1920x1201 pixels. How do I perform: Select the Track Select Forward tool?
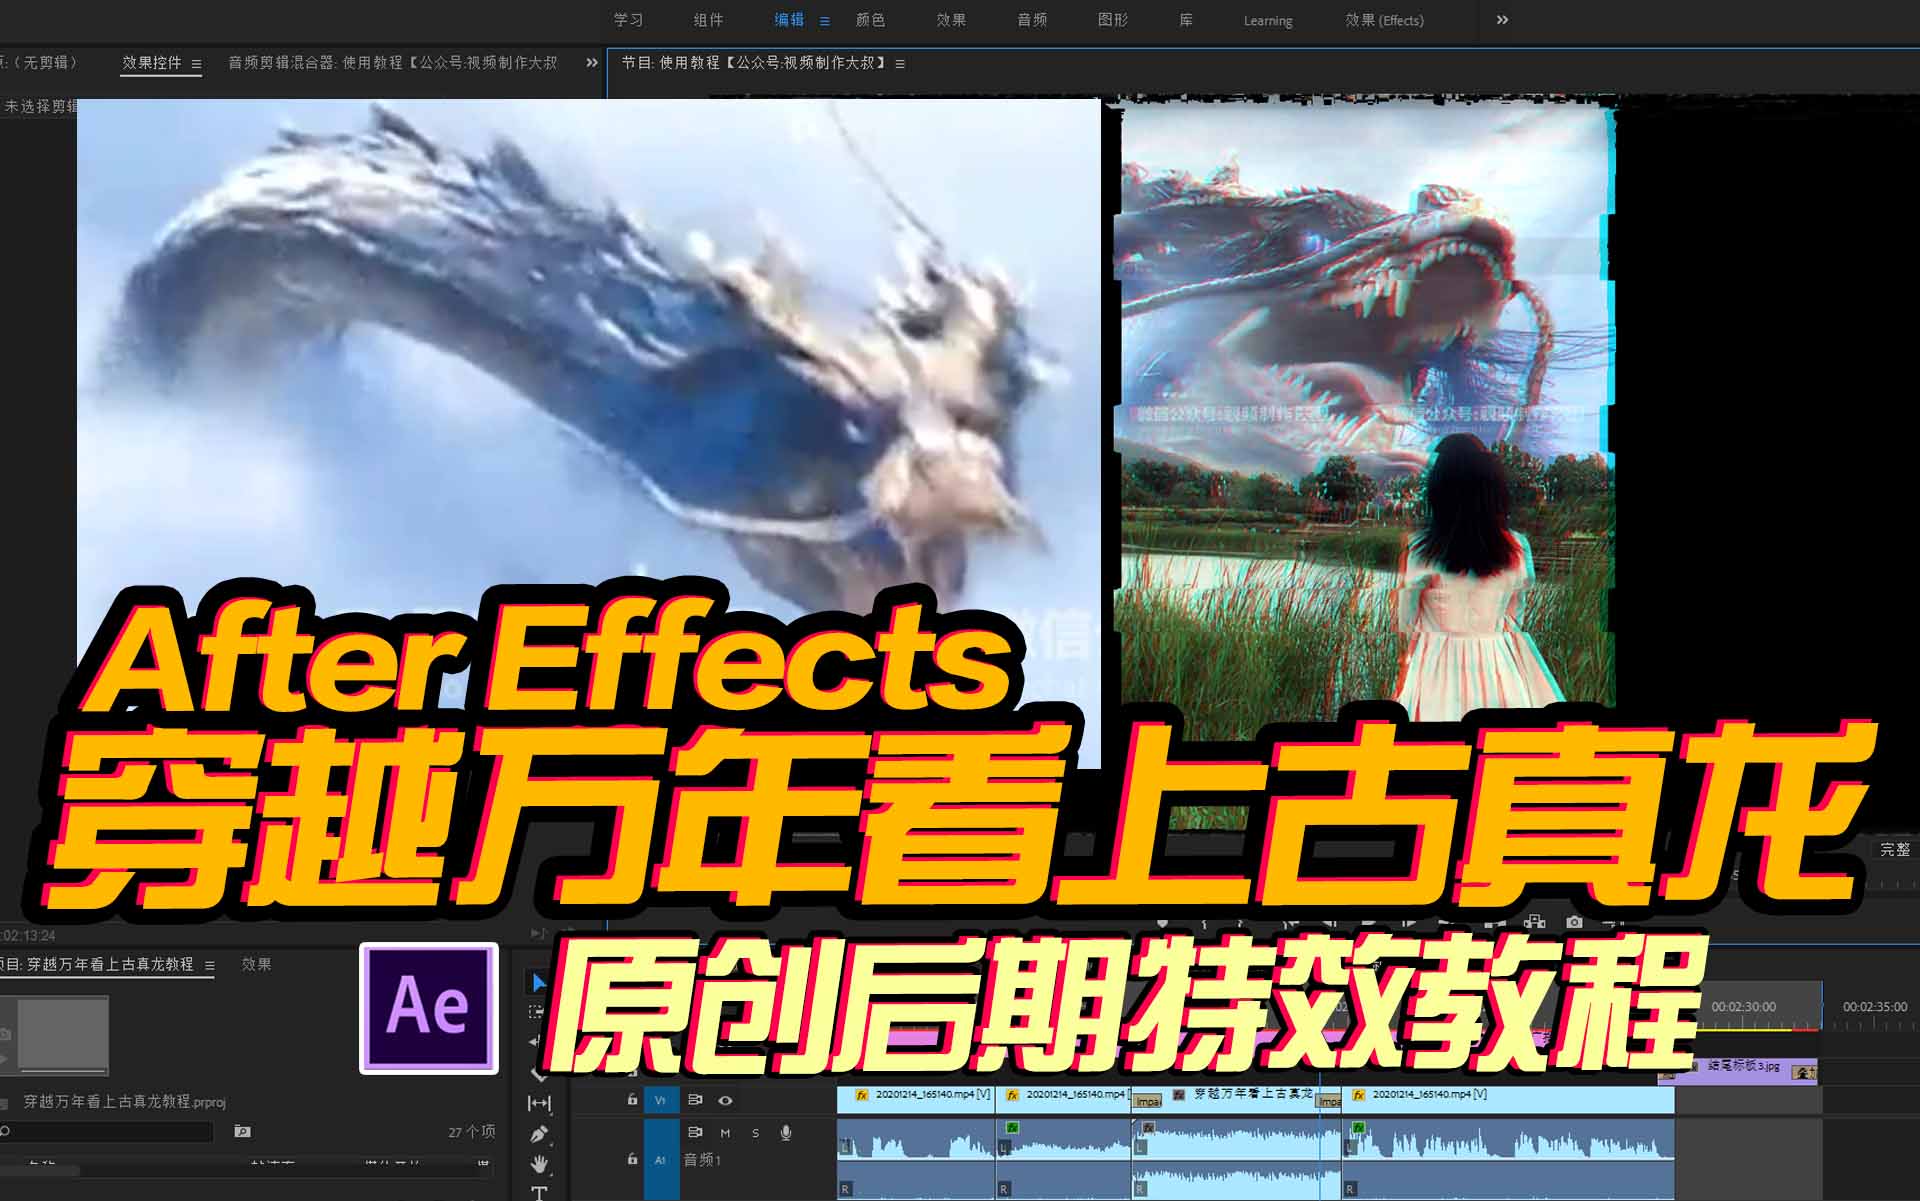(x=537, y=1012)
